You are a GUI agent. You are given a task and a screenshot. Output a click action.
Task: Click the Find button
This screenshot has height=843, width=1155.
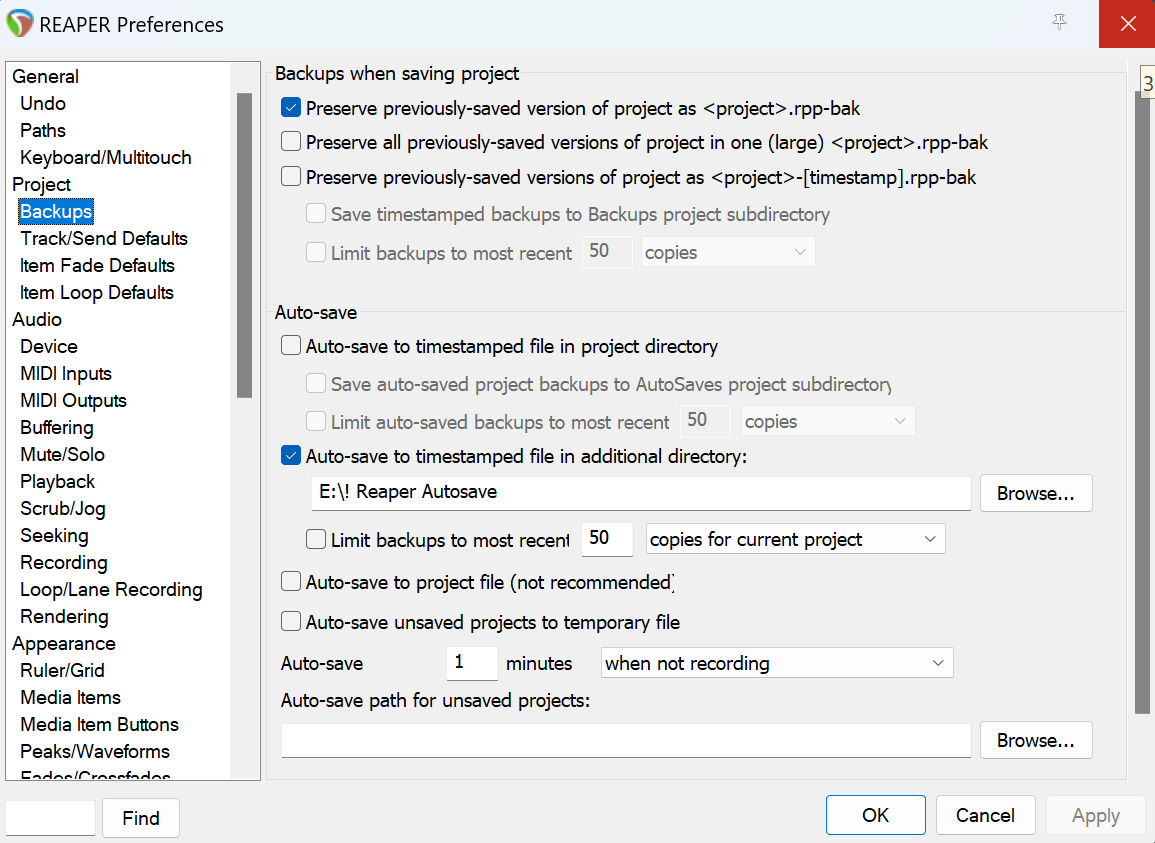click(x=141, y=818)
